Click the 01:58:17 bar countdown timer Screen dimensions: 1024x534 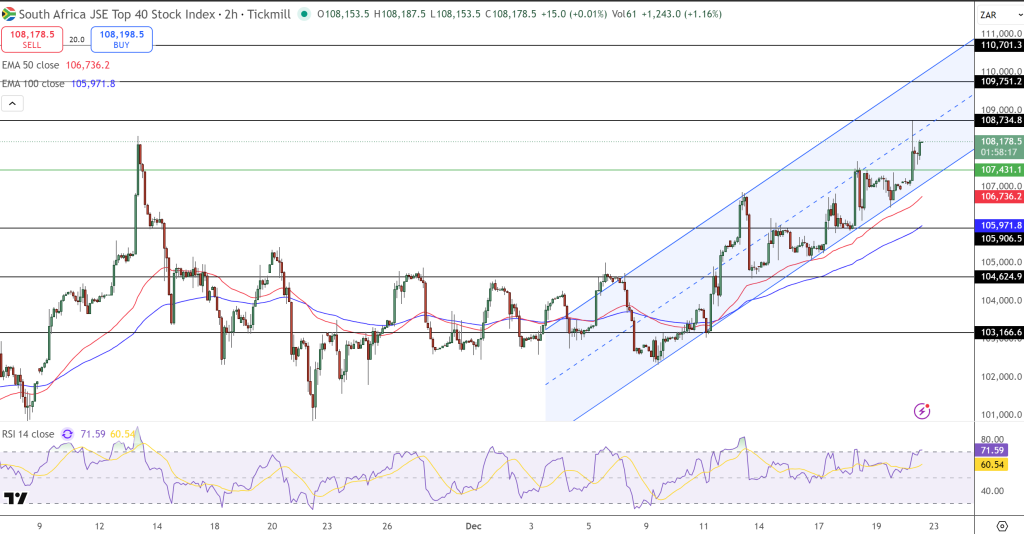tap(999, 152)
